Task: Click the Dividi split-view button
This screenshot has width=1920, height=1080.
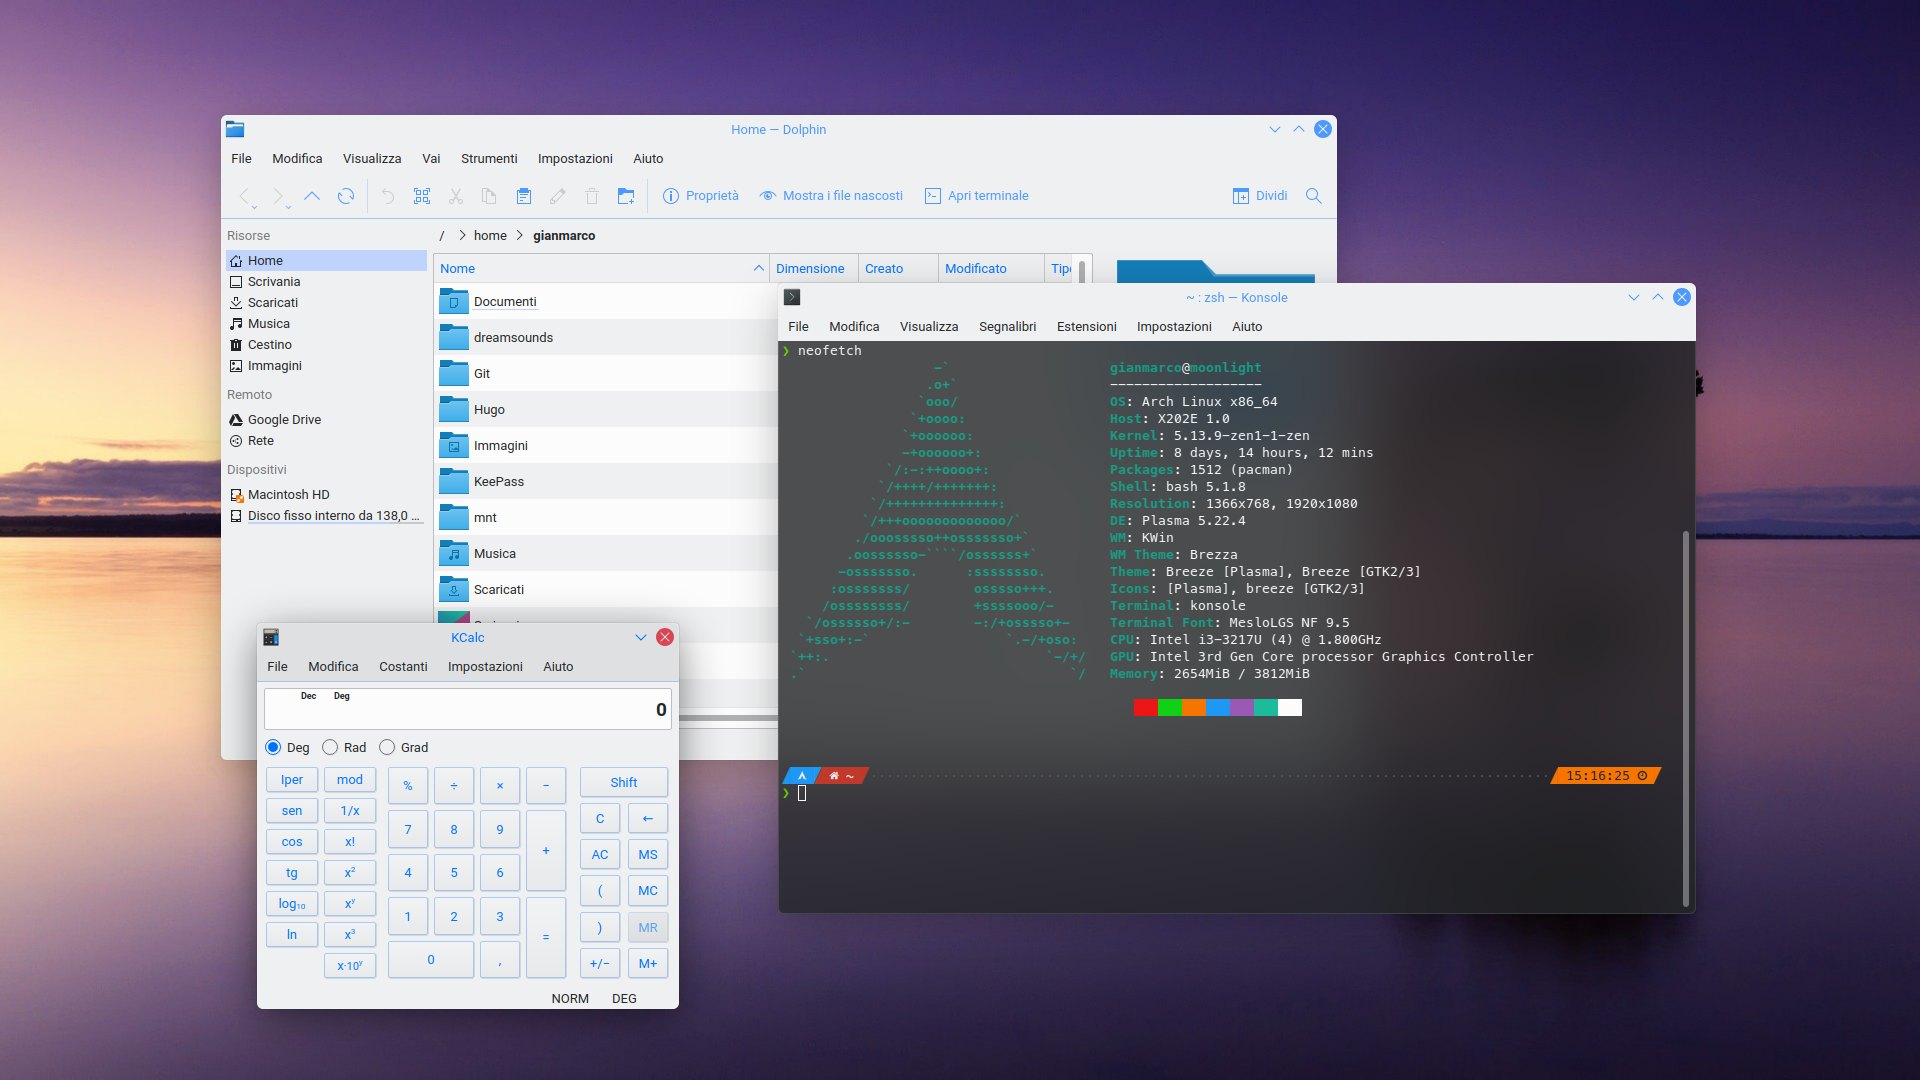Action: [x=1260, y=196]
